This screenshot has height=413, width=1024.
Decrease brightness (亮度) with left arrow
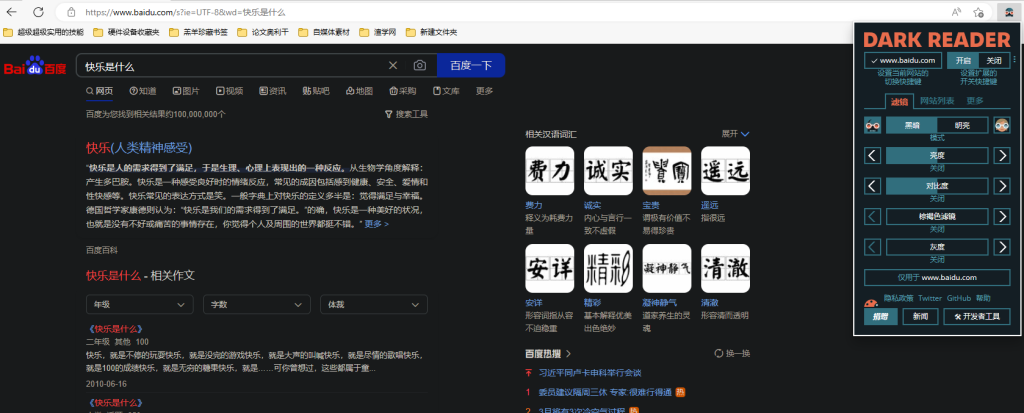tap(873, 156)
